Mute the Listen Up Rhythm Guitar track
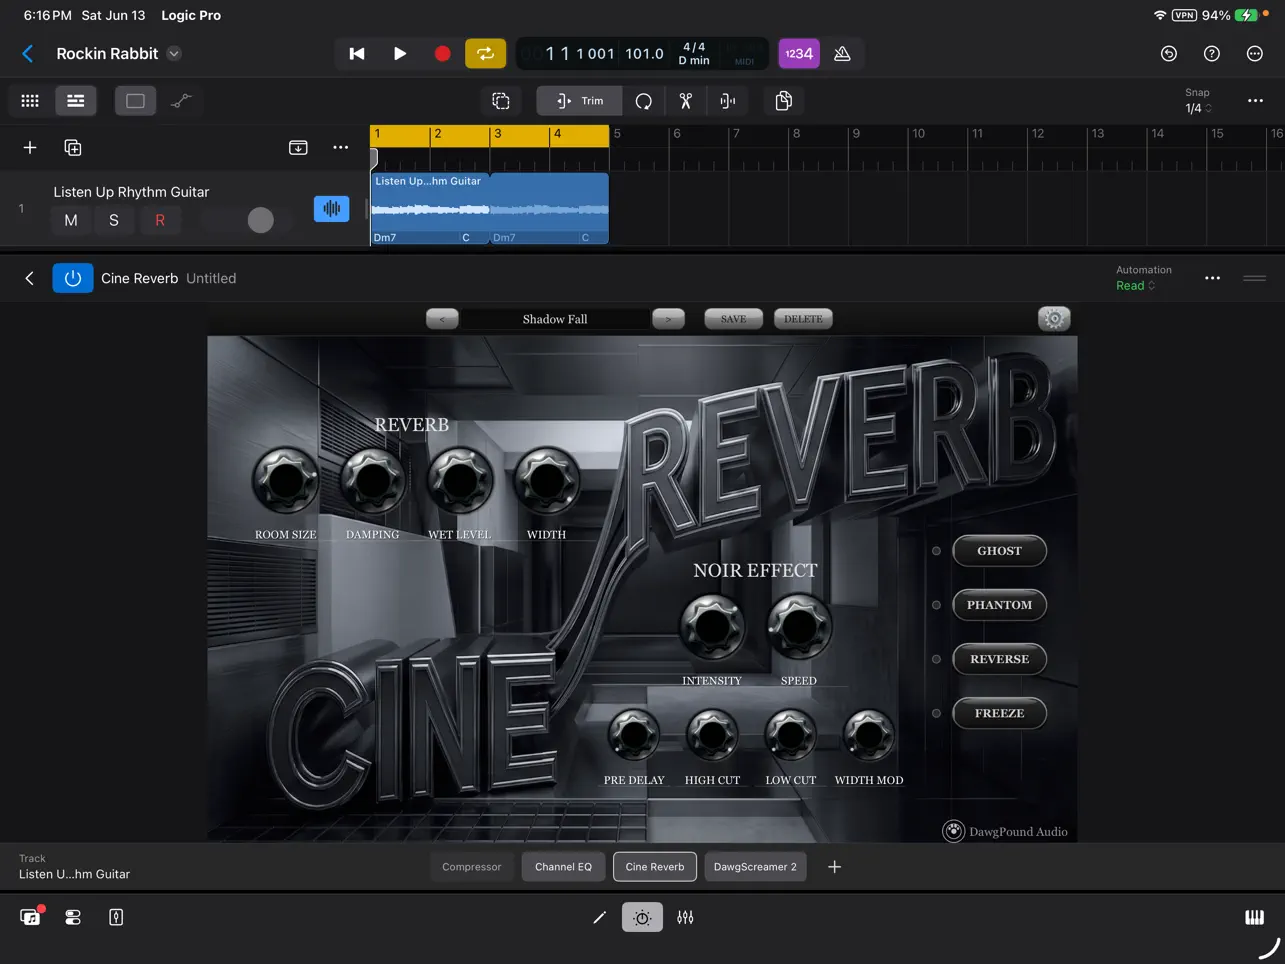 tap(71, 220)
